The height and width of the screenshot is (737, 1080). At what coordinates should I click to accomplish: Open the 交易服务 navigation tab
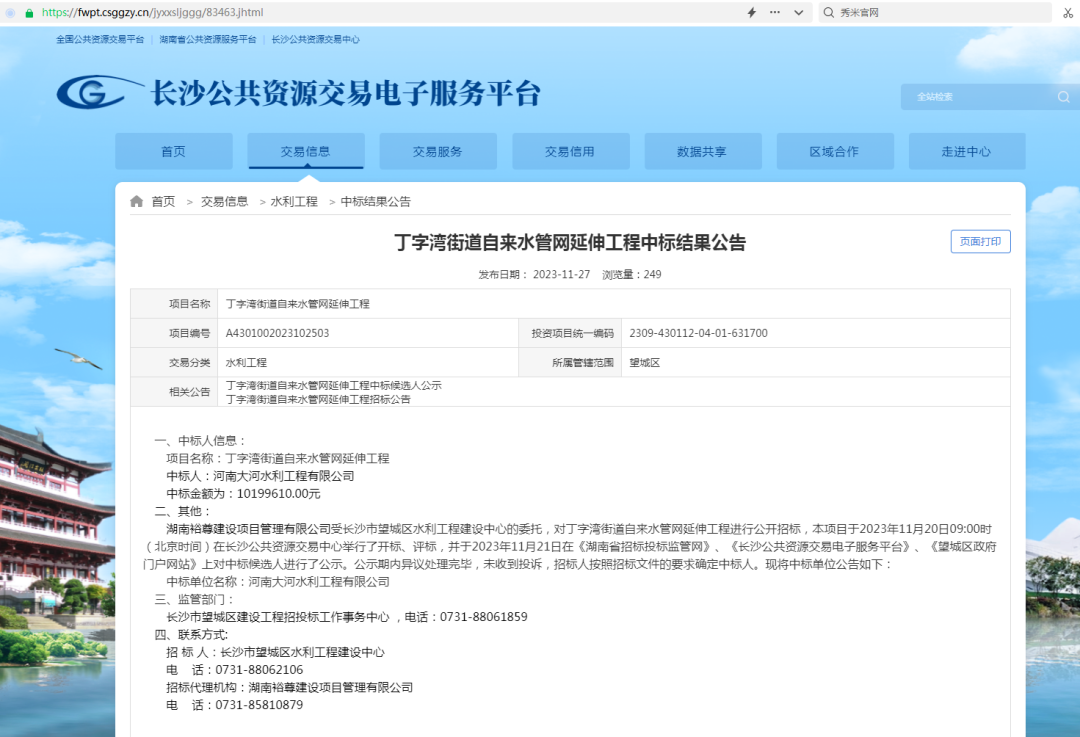[437, 152]
